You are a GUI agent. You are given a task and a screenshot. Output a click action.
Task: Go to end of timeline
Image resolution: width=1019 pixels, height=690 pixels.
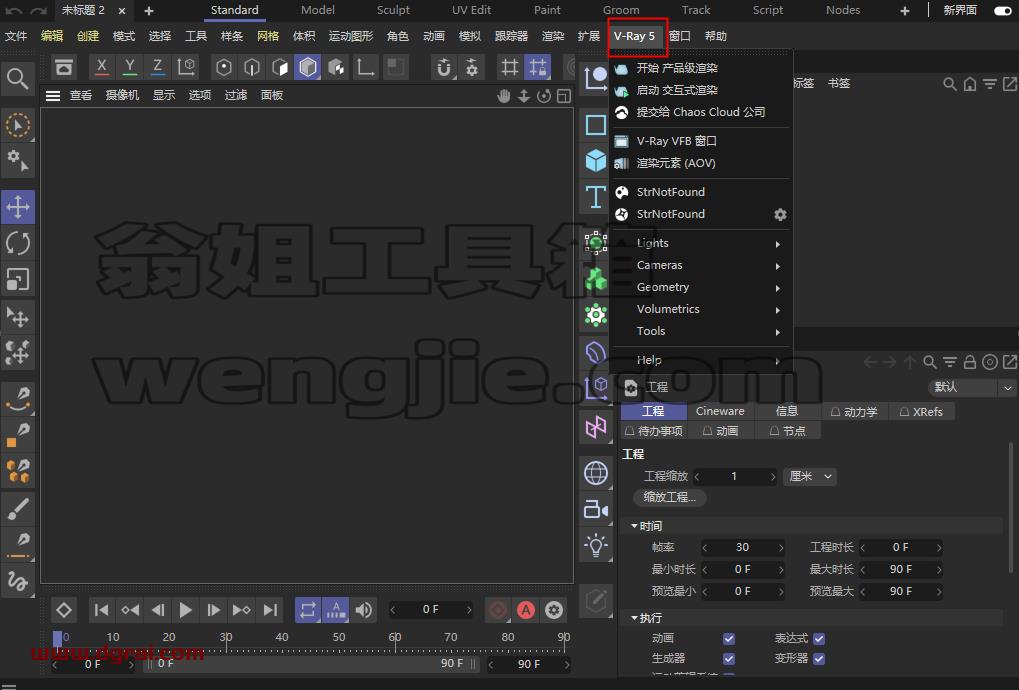[x=270, y=610]
